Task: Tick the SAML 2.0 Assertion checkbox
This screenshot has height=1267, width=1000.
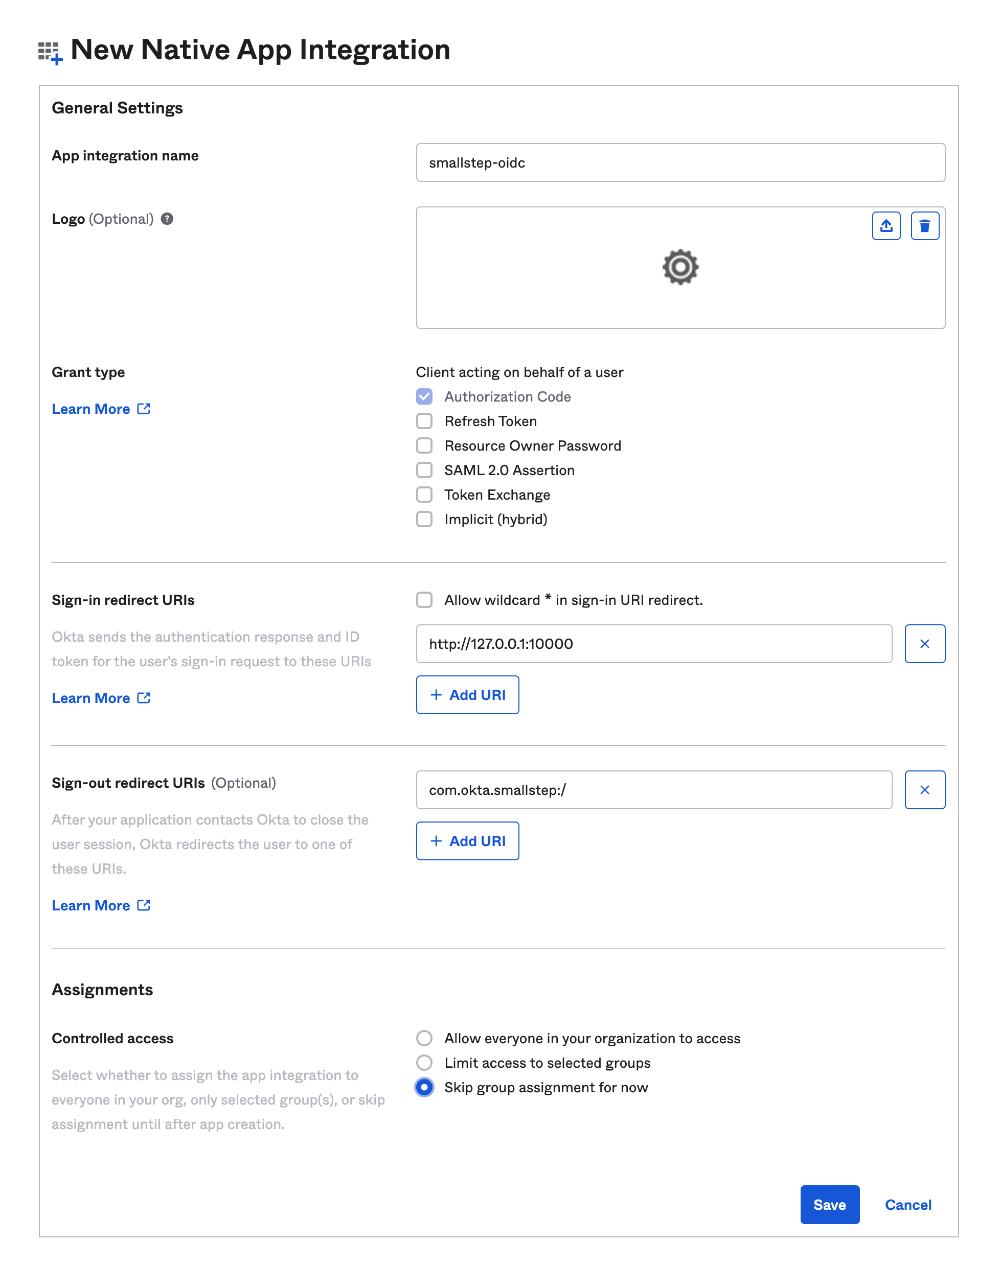Action: coord(425,470)
